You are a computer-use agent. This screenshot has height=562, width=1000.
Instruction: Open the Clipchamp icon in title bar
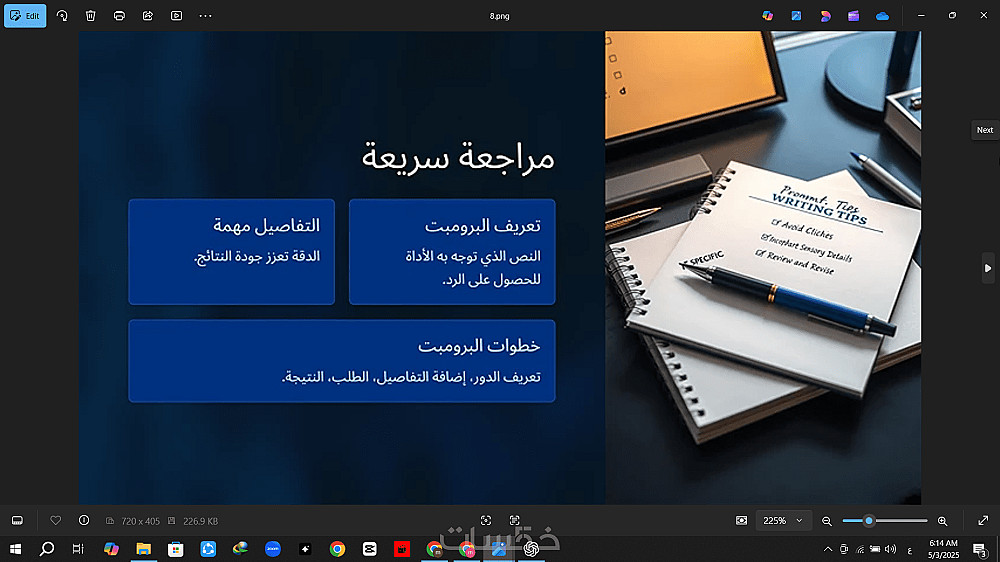coord(853,16)
